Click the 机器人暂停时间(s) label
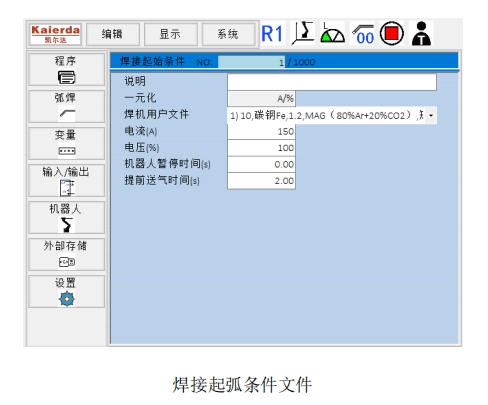Image resolution: width=488 pixels, height=405 pixels. coord(167,164)
